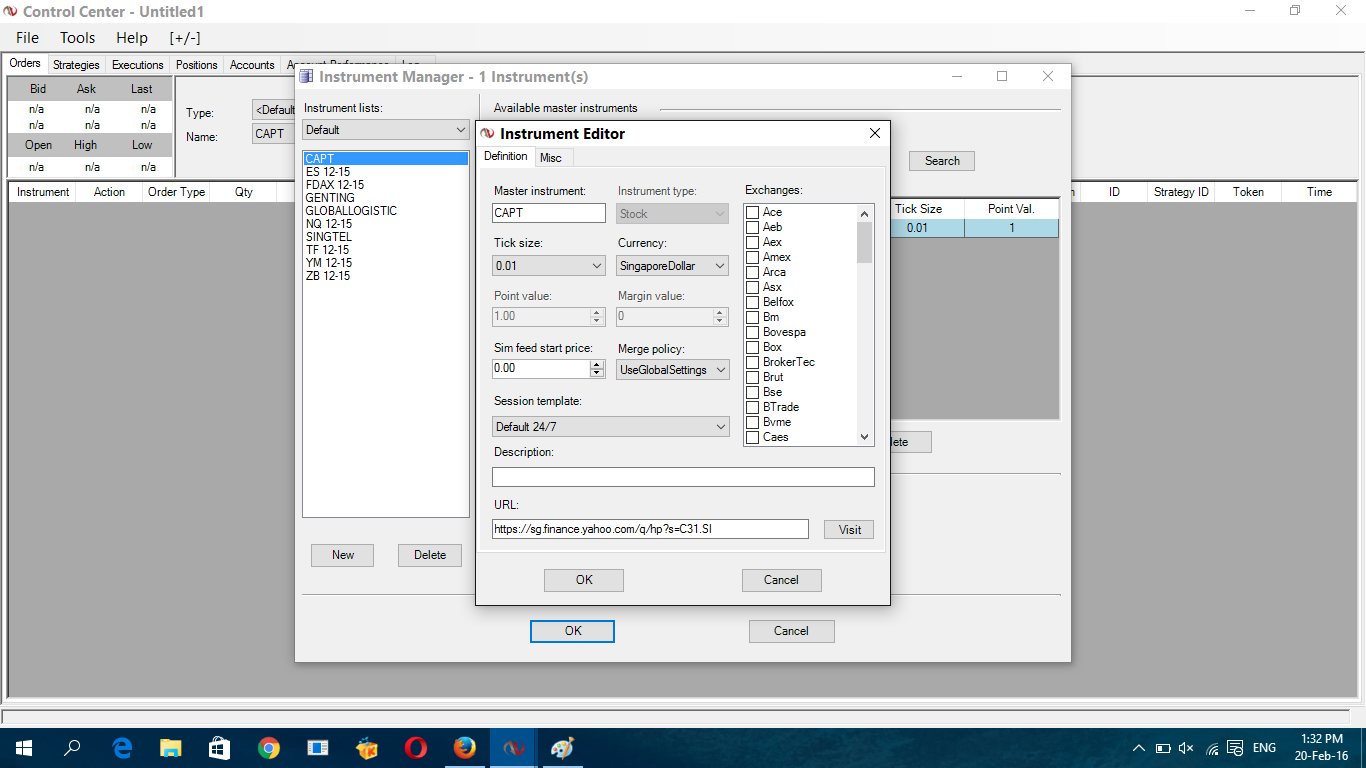Switch to the Executions tab
Viewport: 1366px width, 768px height.
(138, 65)
